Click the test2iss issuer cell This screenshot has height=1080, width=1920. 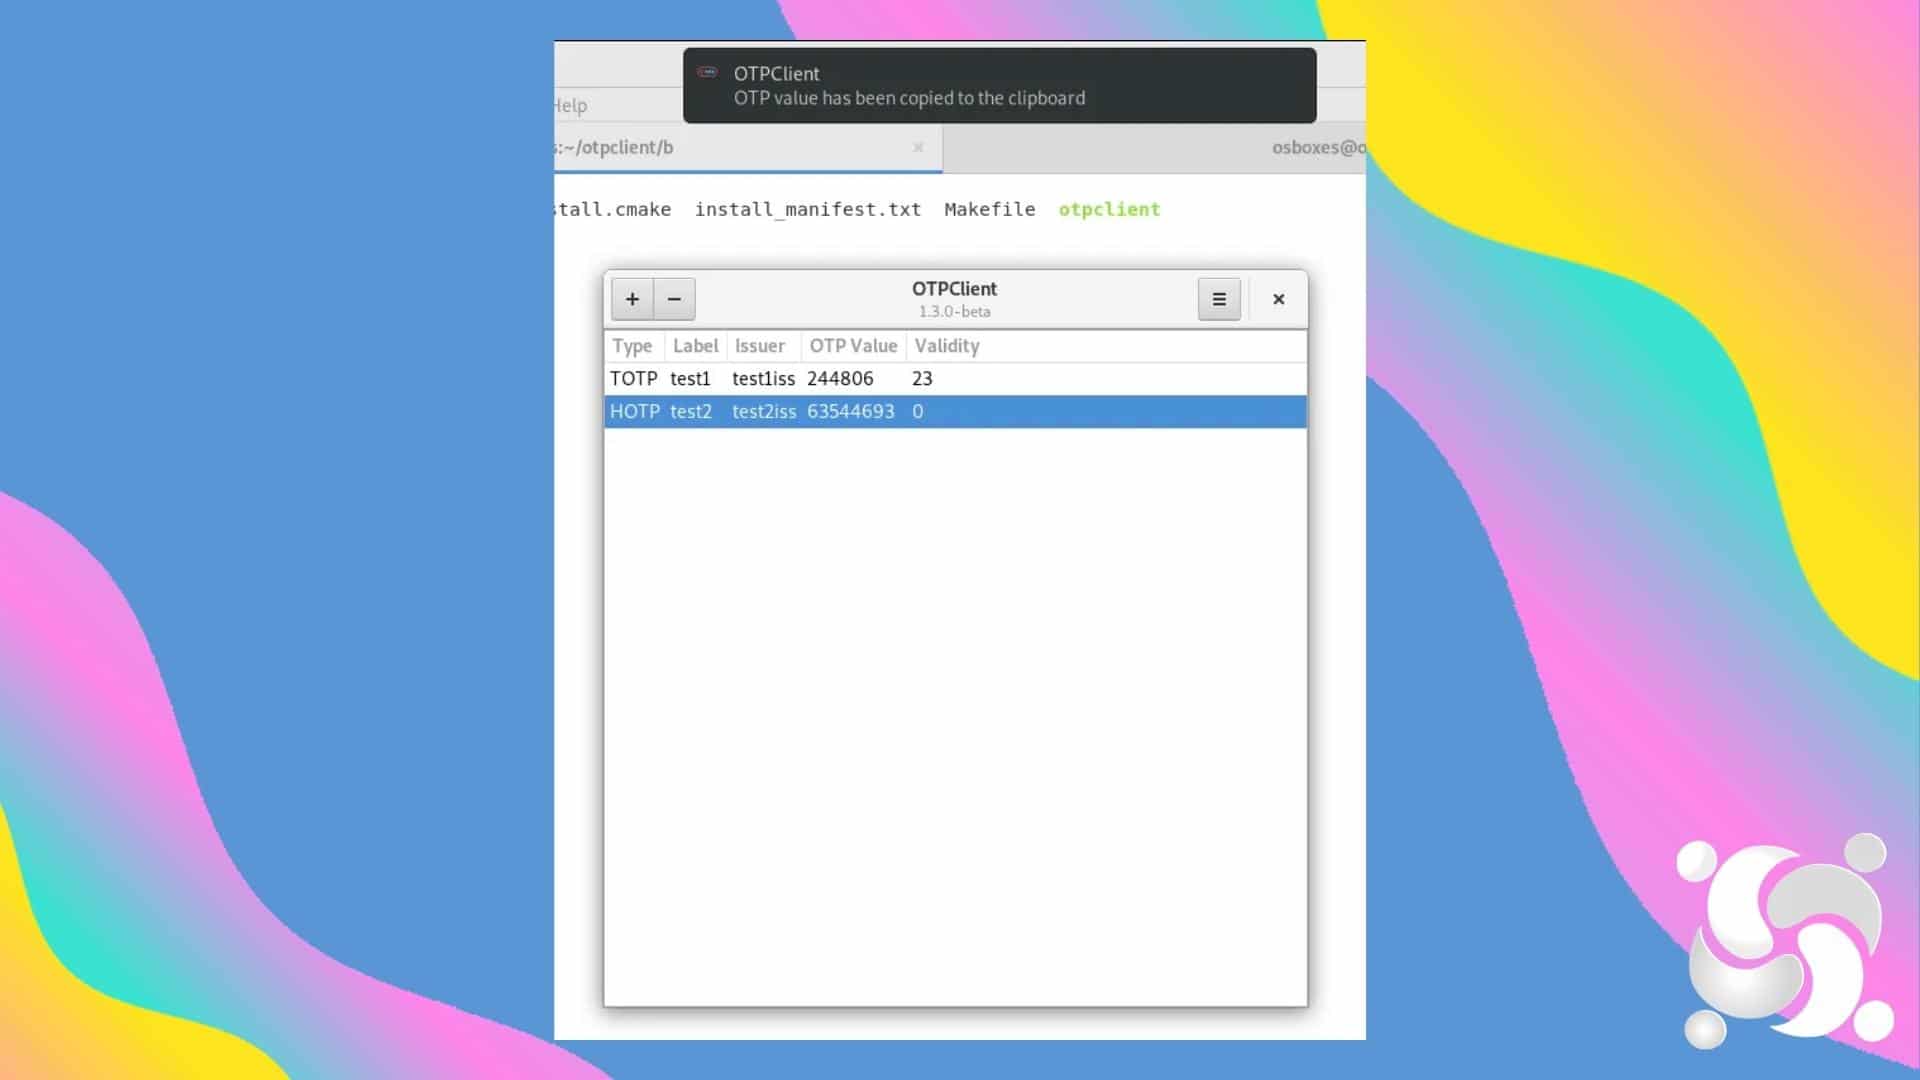click(x=764, y=412)
